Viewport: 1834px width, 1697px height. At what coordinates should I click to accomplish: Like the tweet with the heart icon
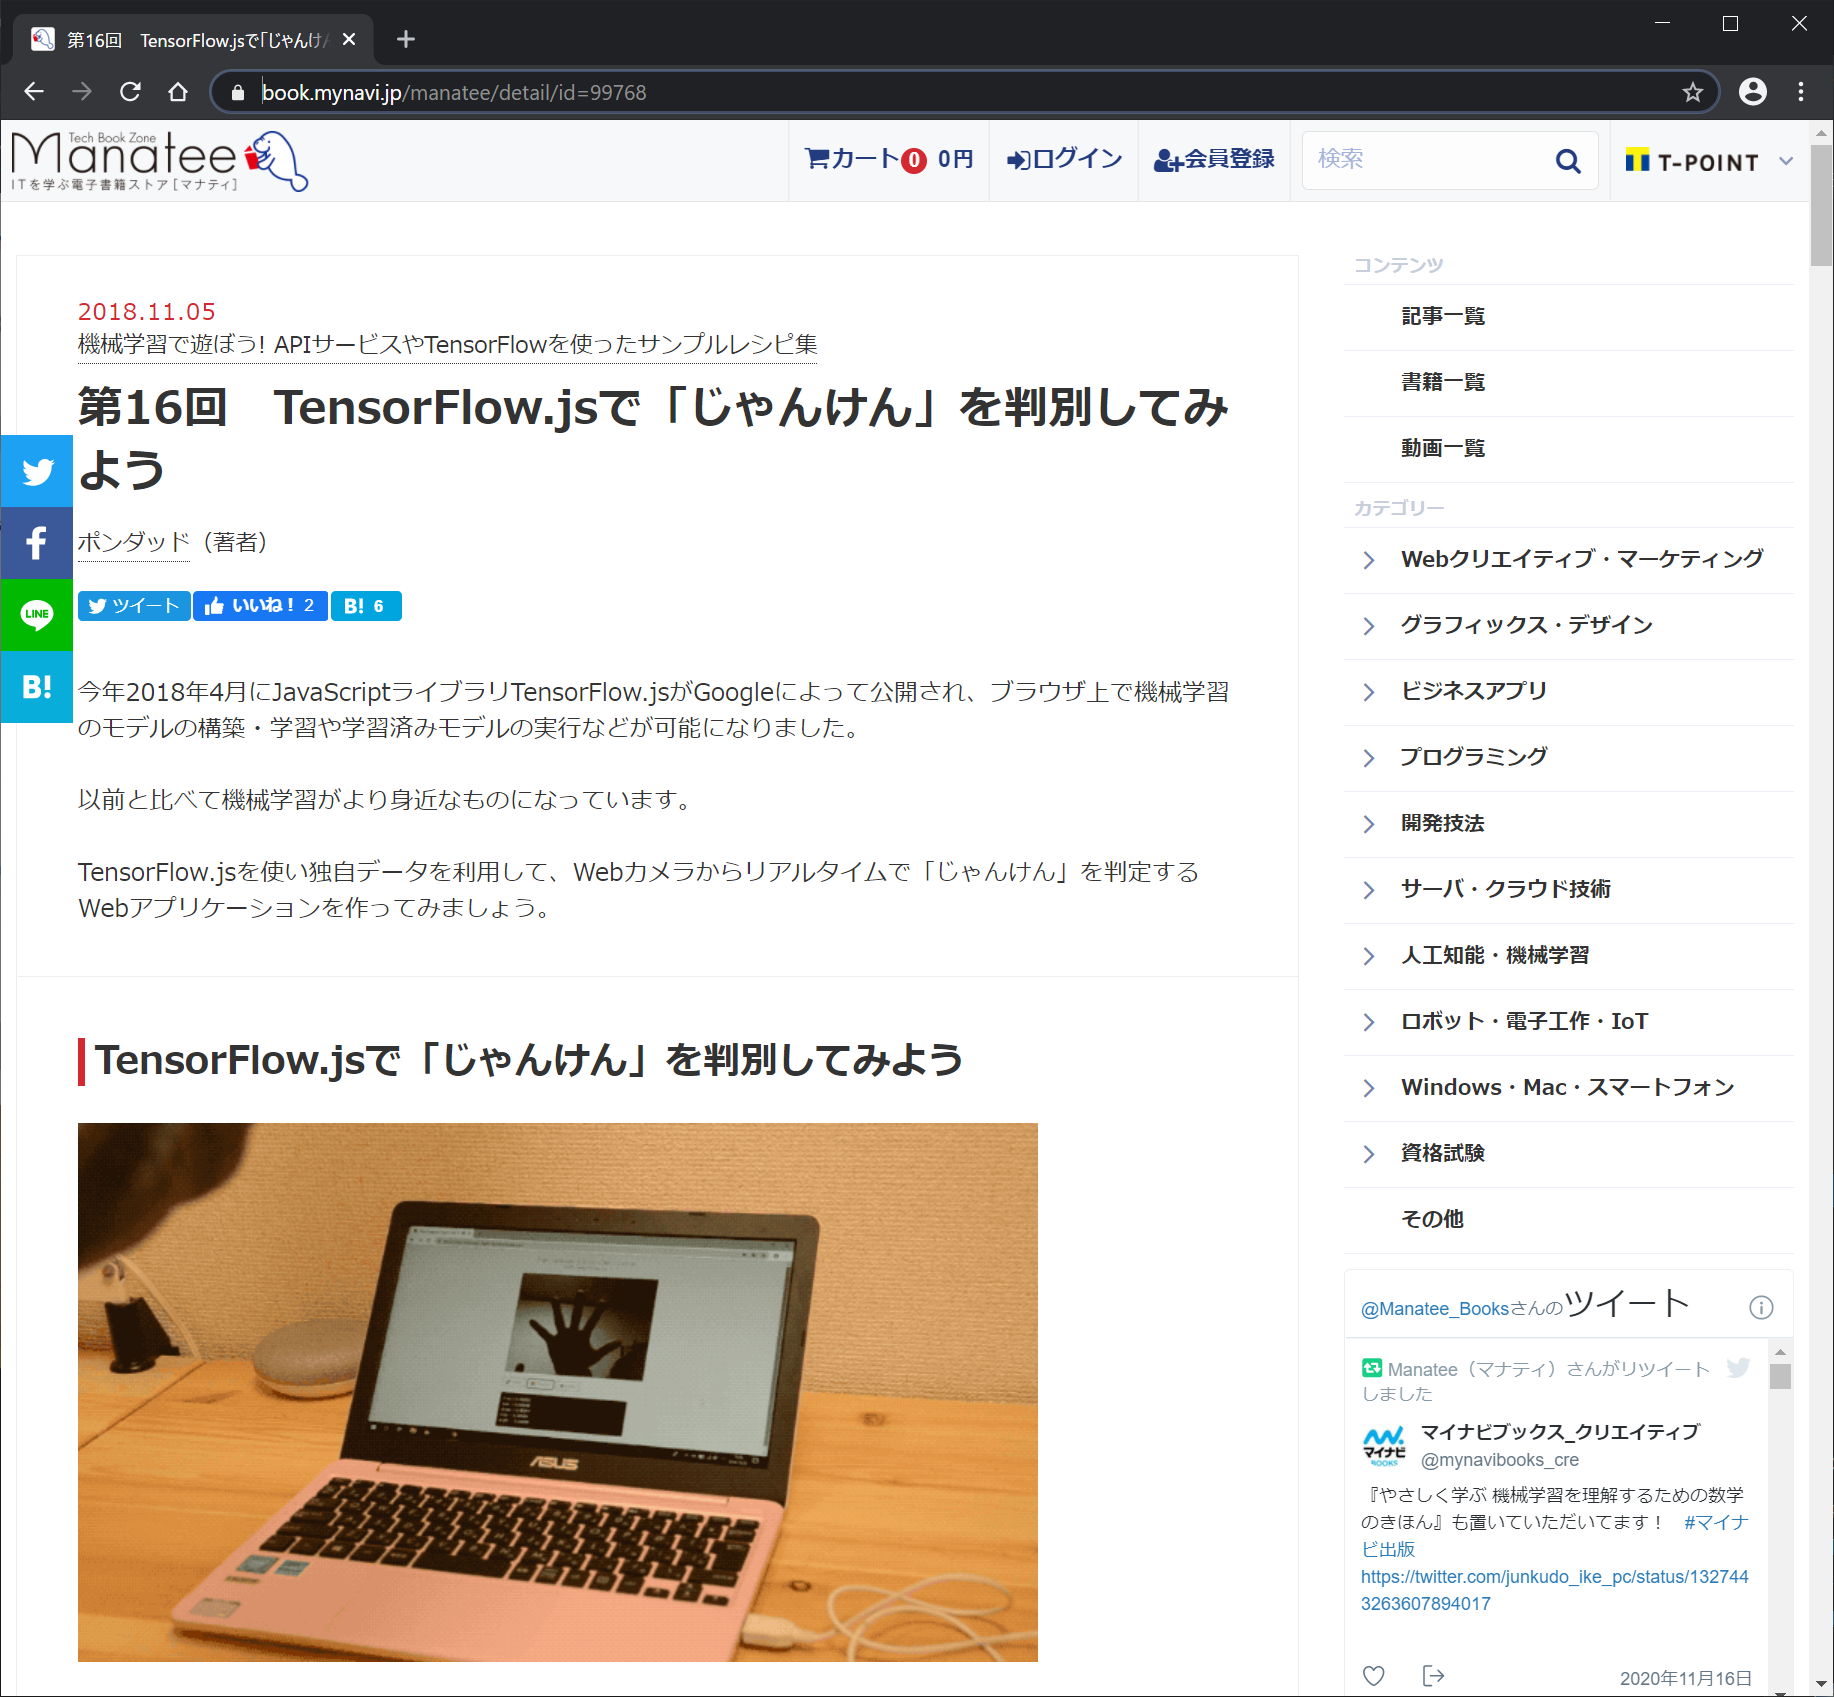click(x=1374, y=1676)
